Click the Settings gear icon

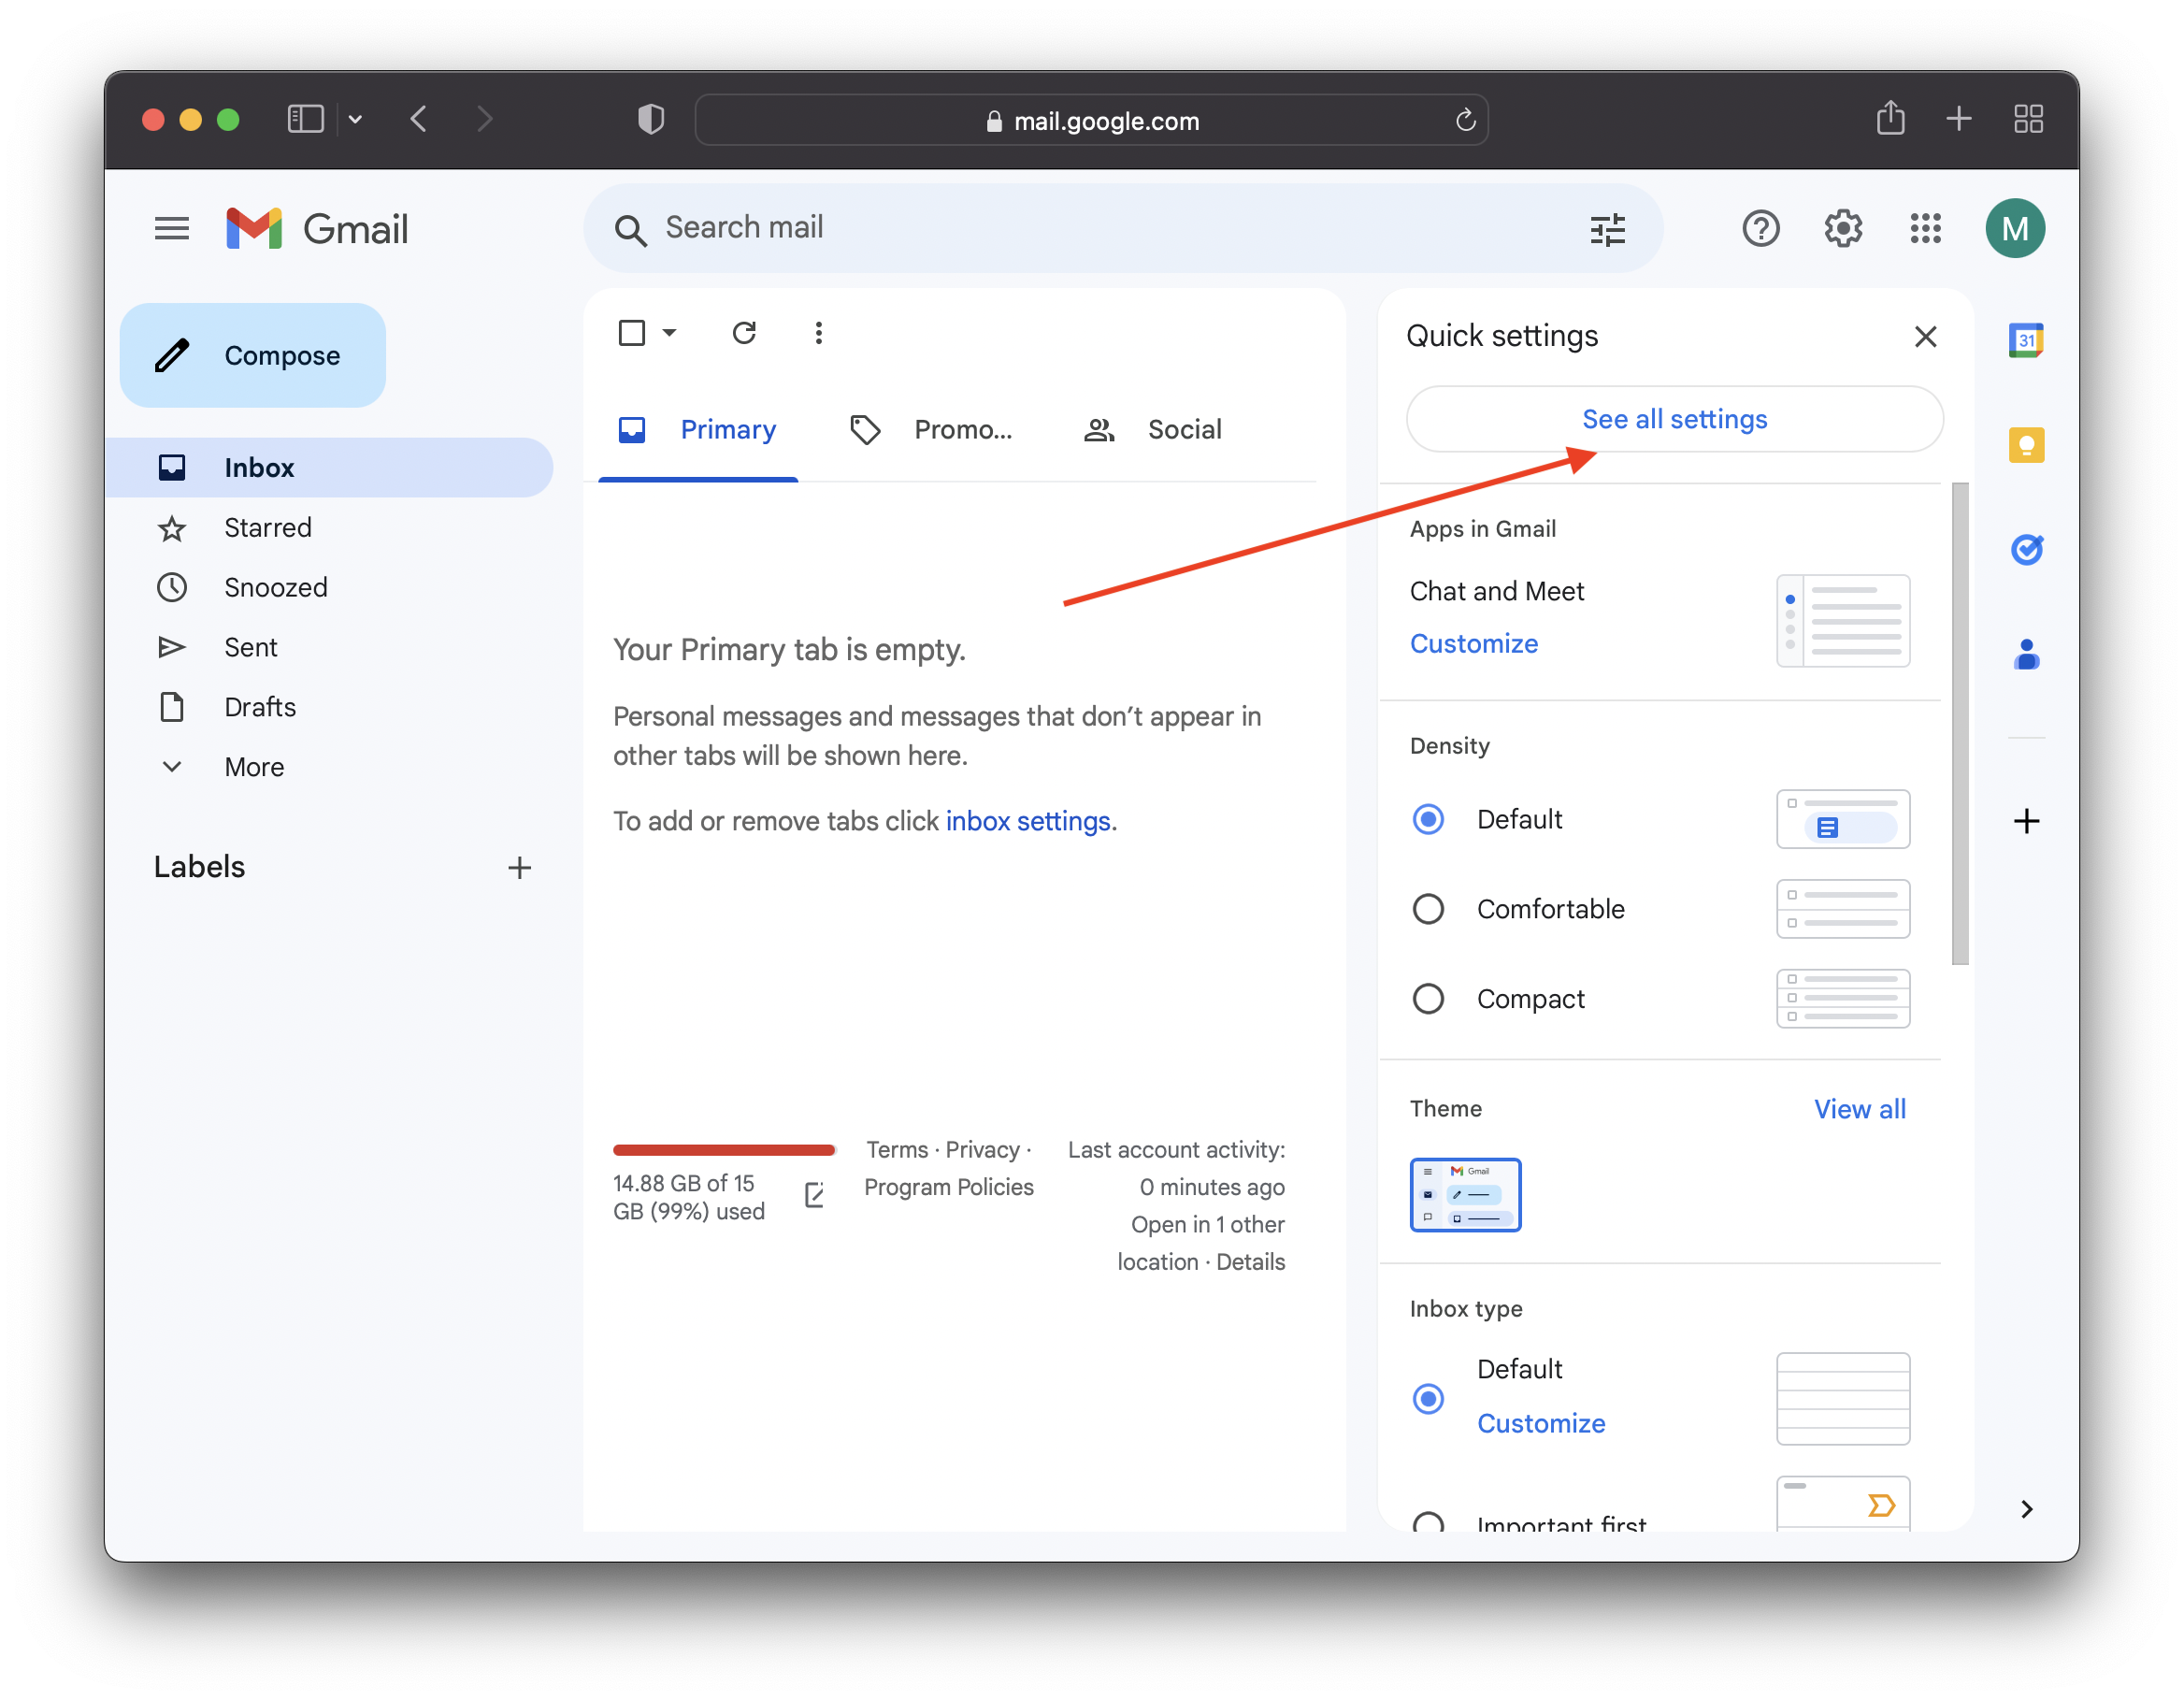(x=1842, y=229)
